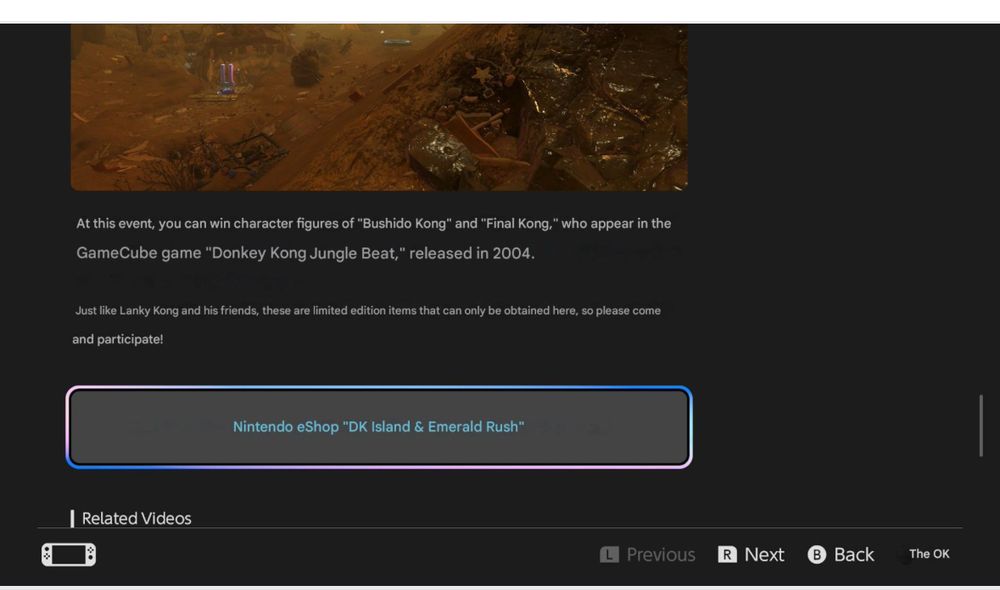Click the game screenshot image at the top

[379, 107]
